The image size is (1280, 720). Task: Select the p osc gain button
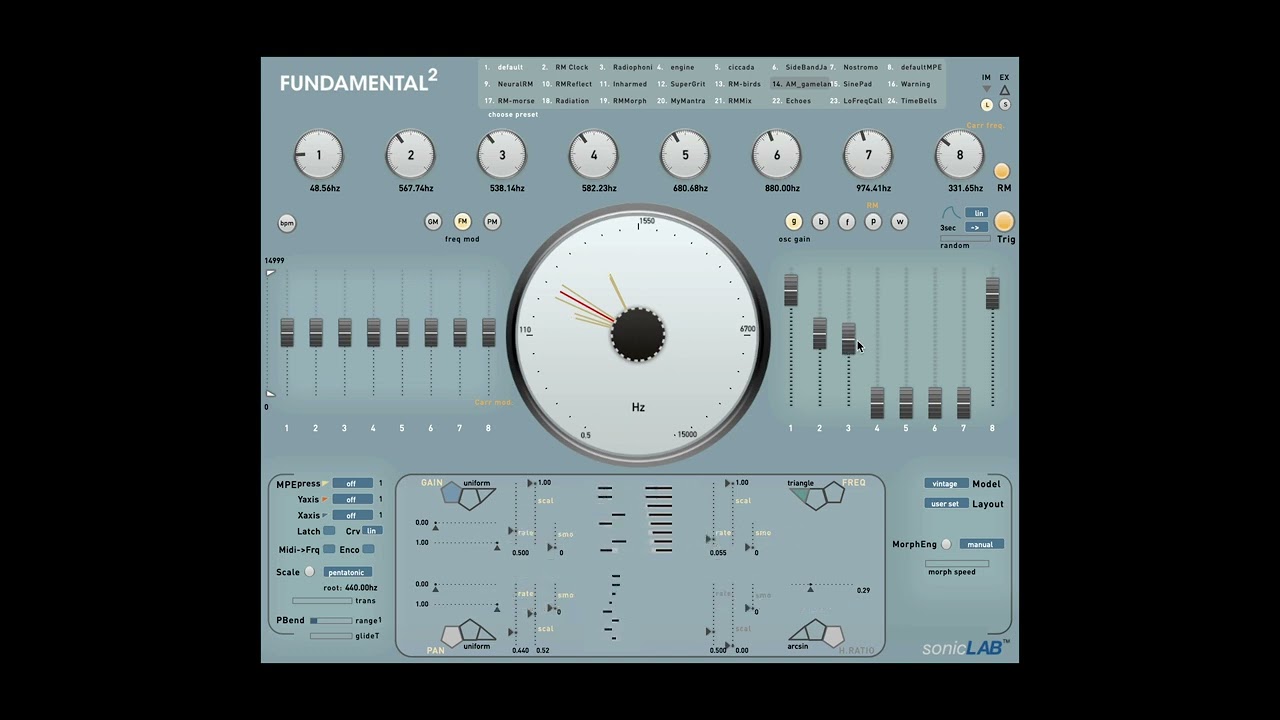873,222
